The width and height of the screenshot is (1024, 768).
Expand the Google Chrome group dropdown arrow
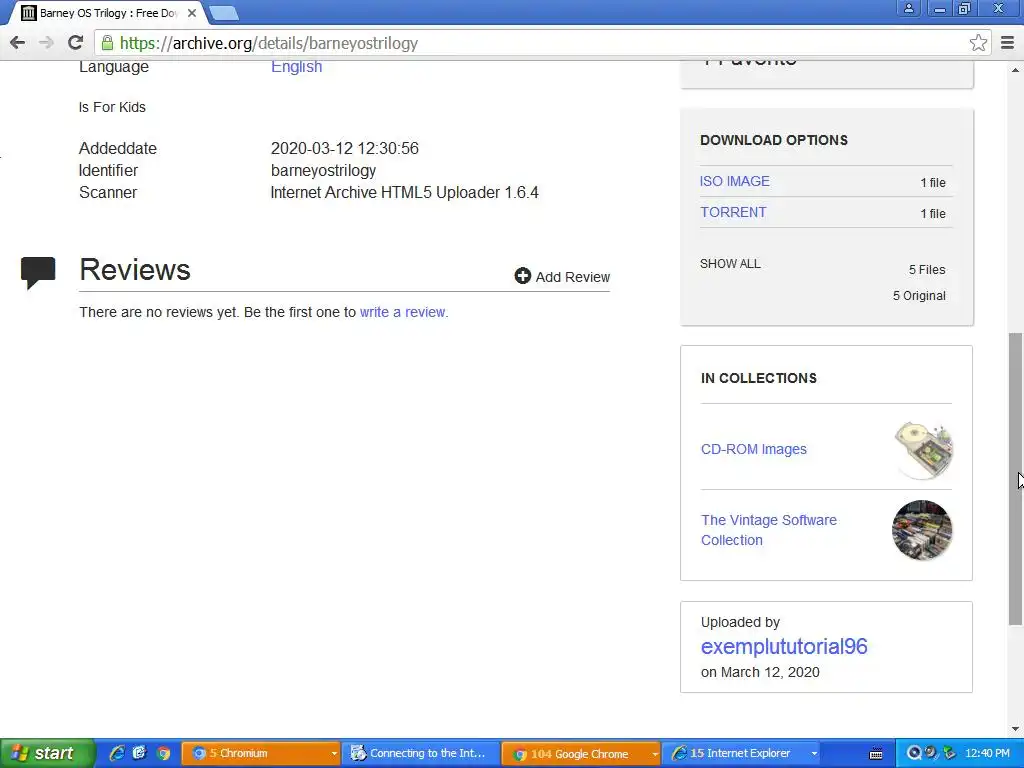click(x=654, y=754)
